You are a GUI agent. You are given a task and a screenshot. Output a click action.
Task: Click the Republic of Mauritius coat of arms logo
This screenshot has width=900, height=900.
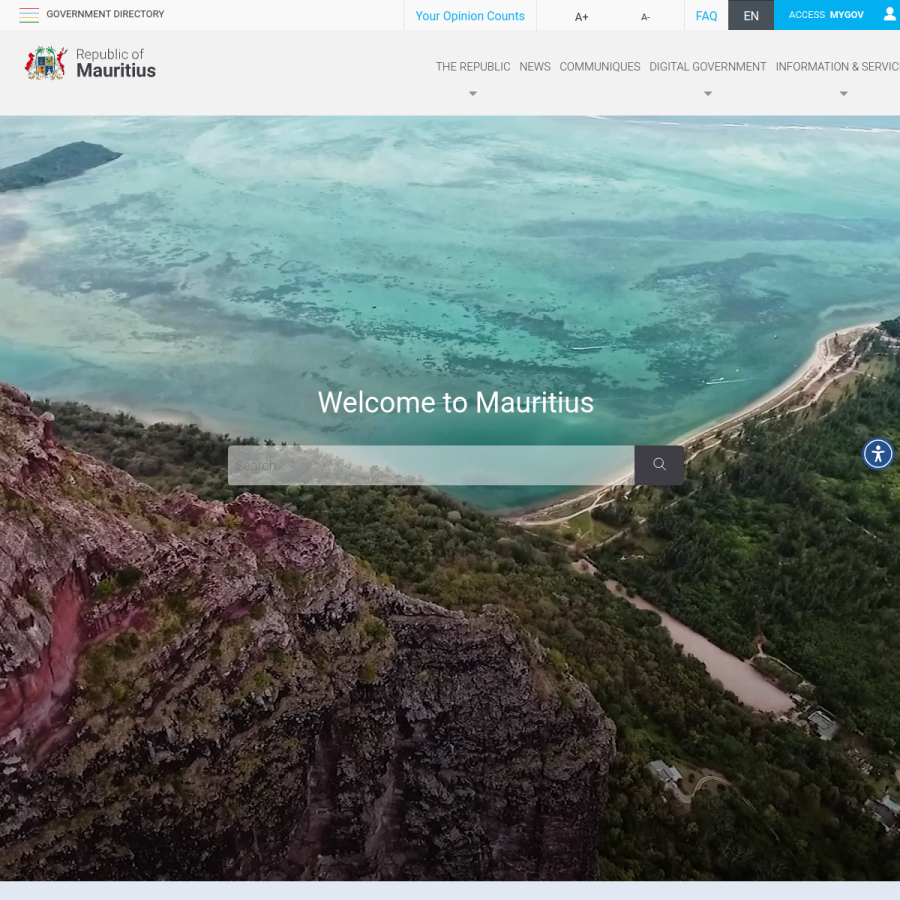tap(46, 63)
